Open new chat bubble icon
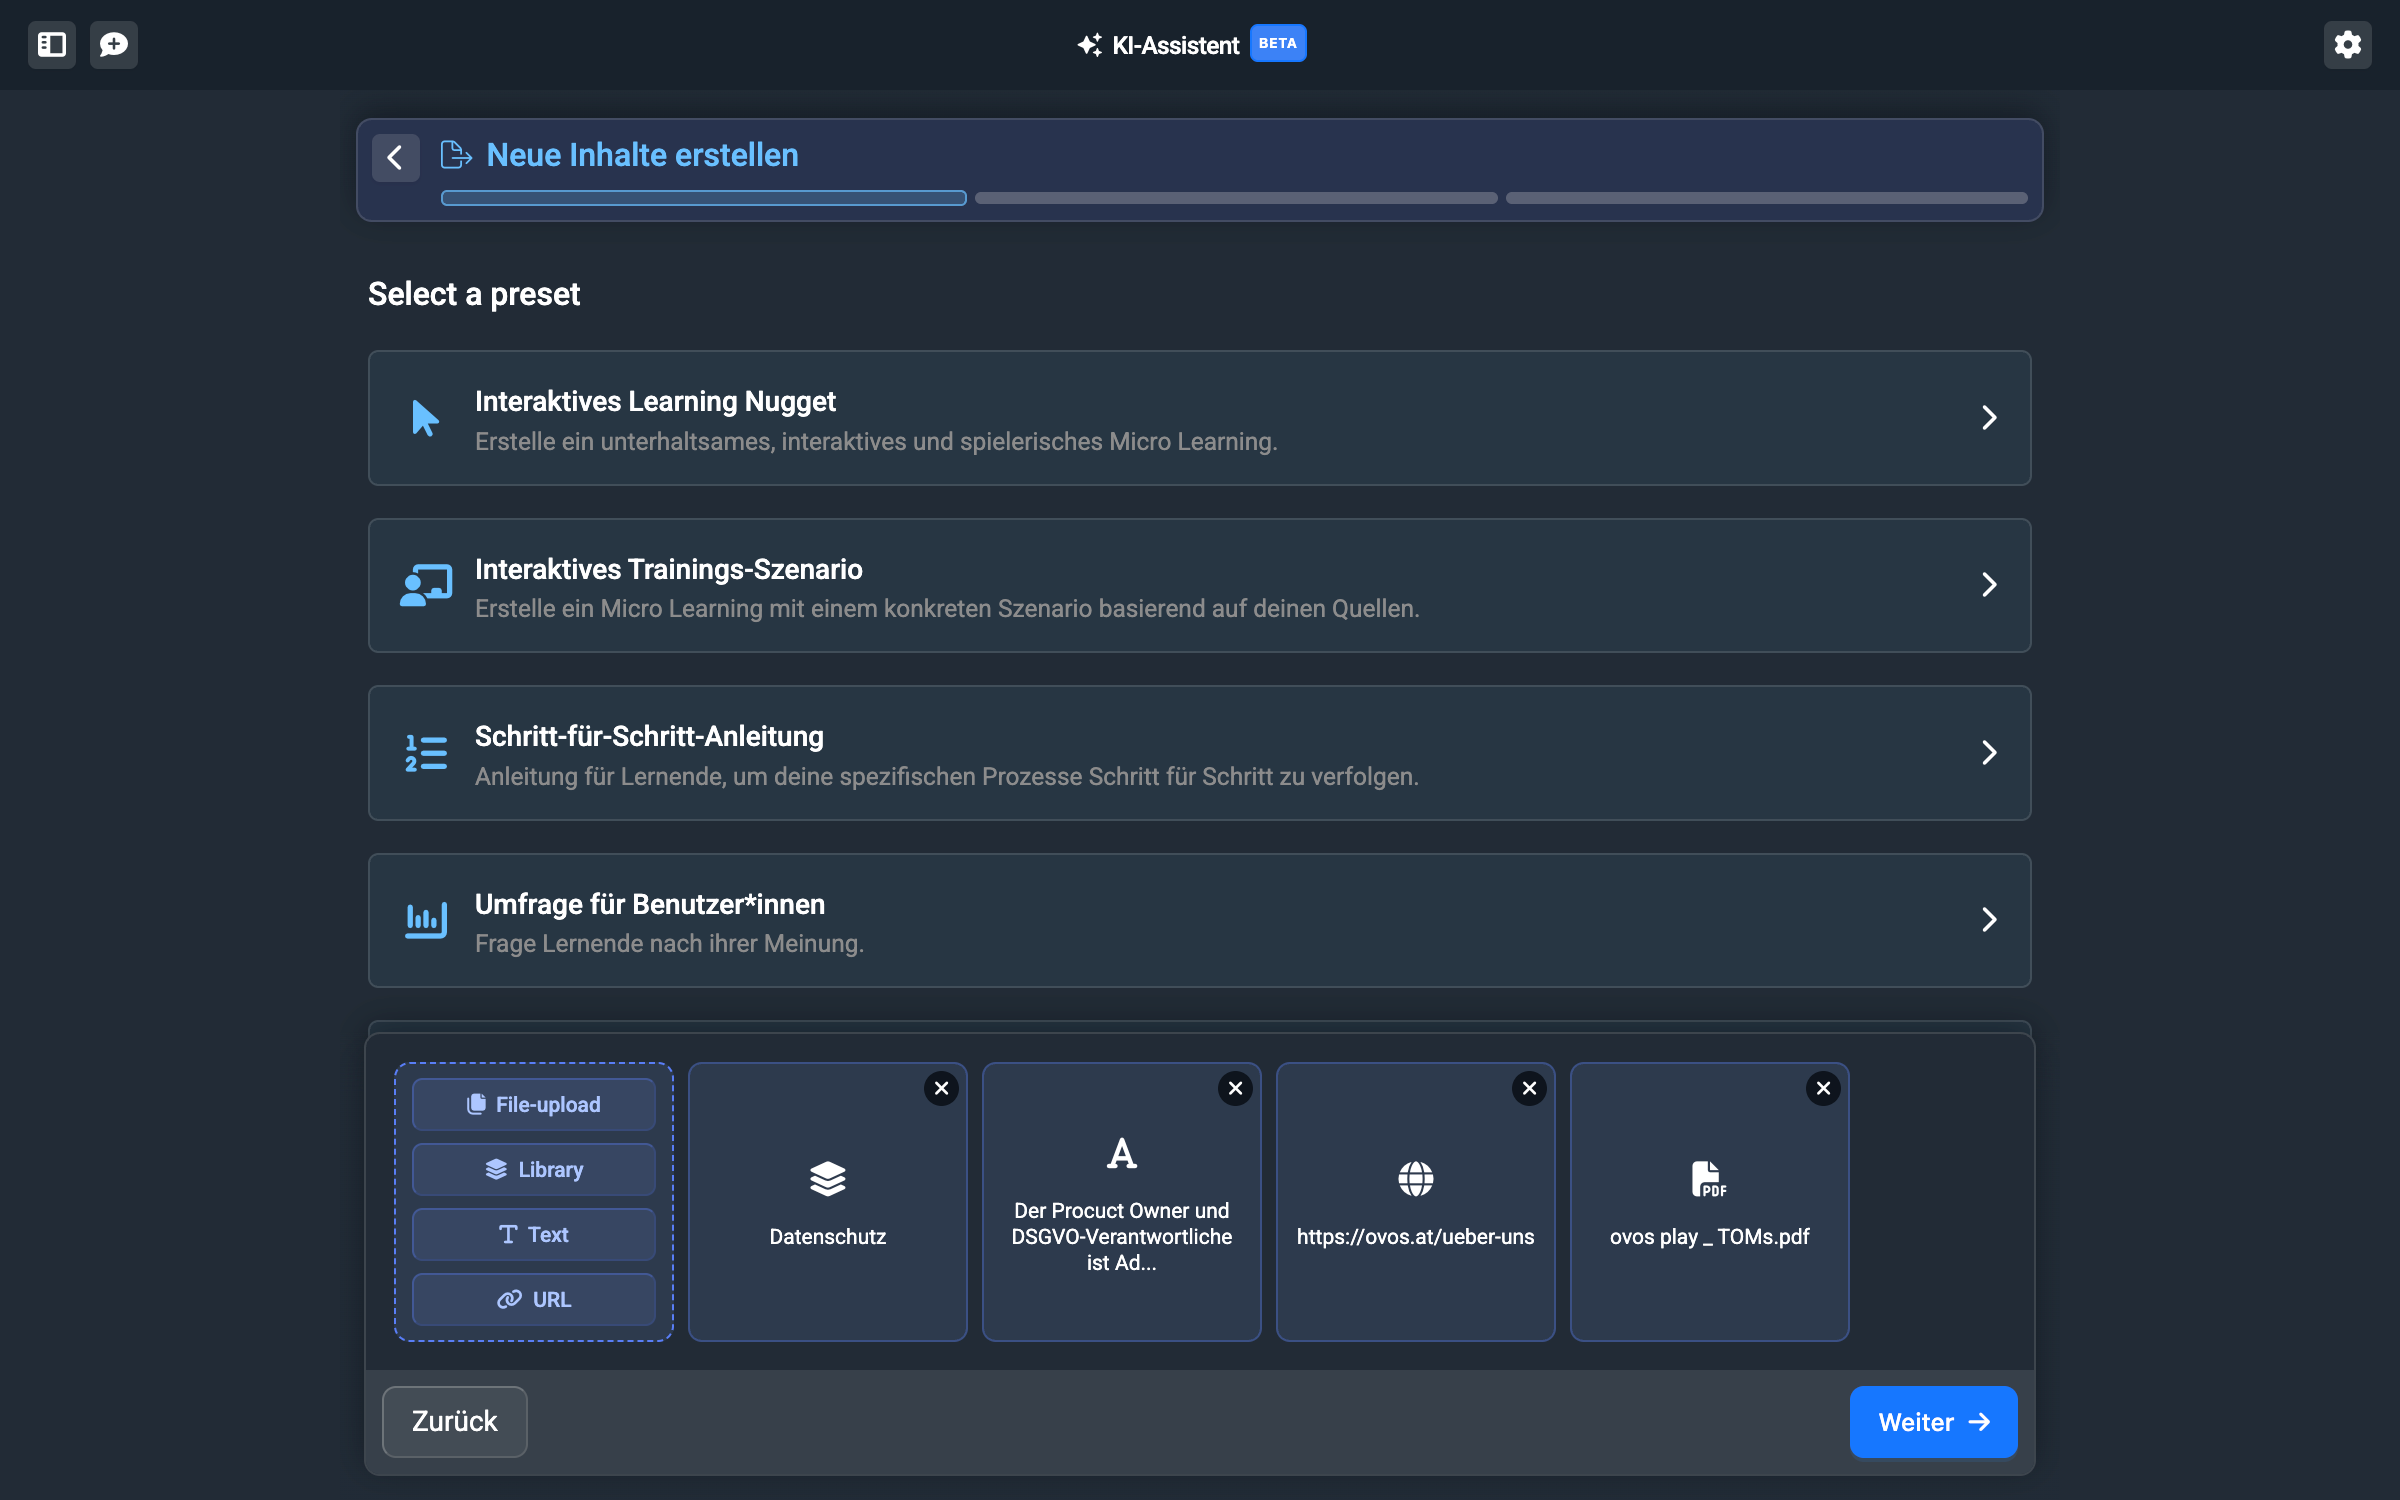The image size is (2400, 1500). (x=114, y=45)
